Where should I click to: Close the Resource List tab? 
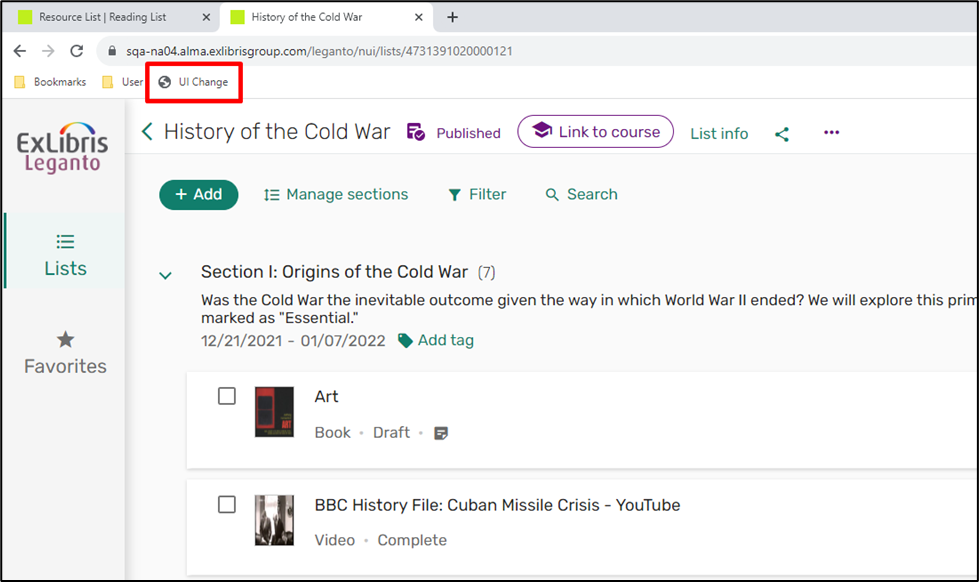(206, 17)
